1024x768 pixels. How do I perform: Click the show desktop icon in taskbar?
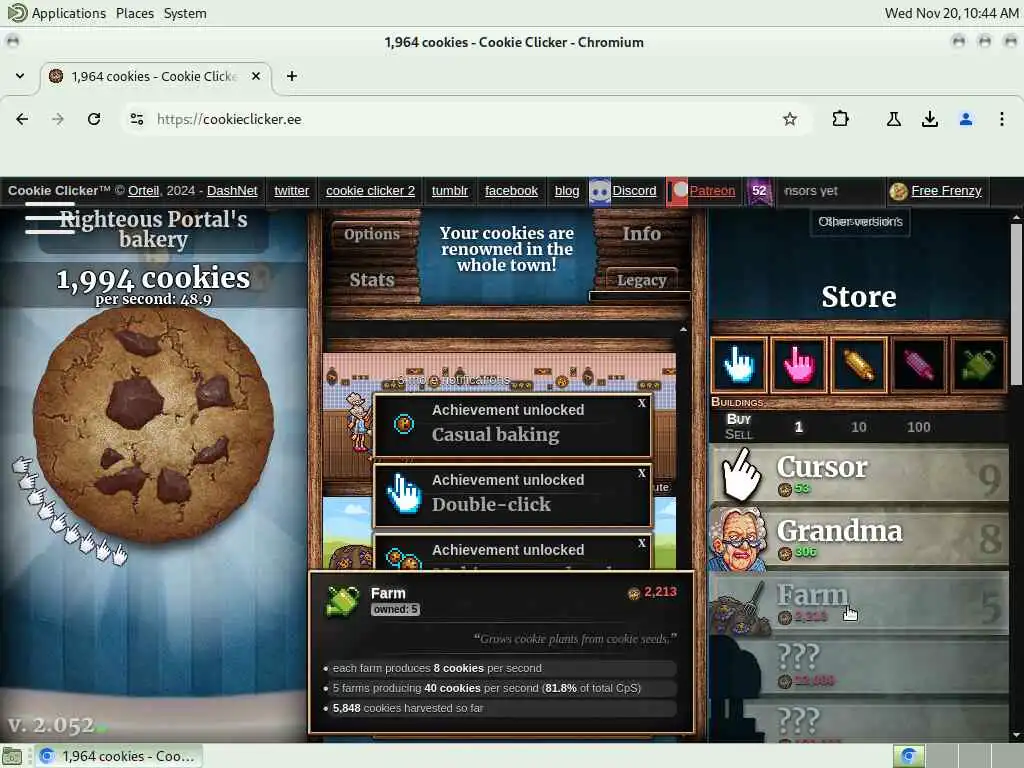pos(12,756)
